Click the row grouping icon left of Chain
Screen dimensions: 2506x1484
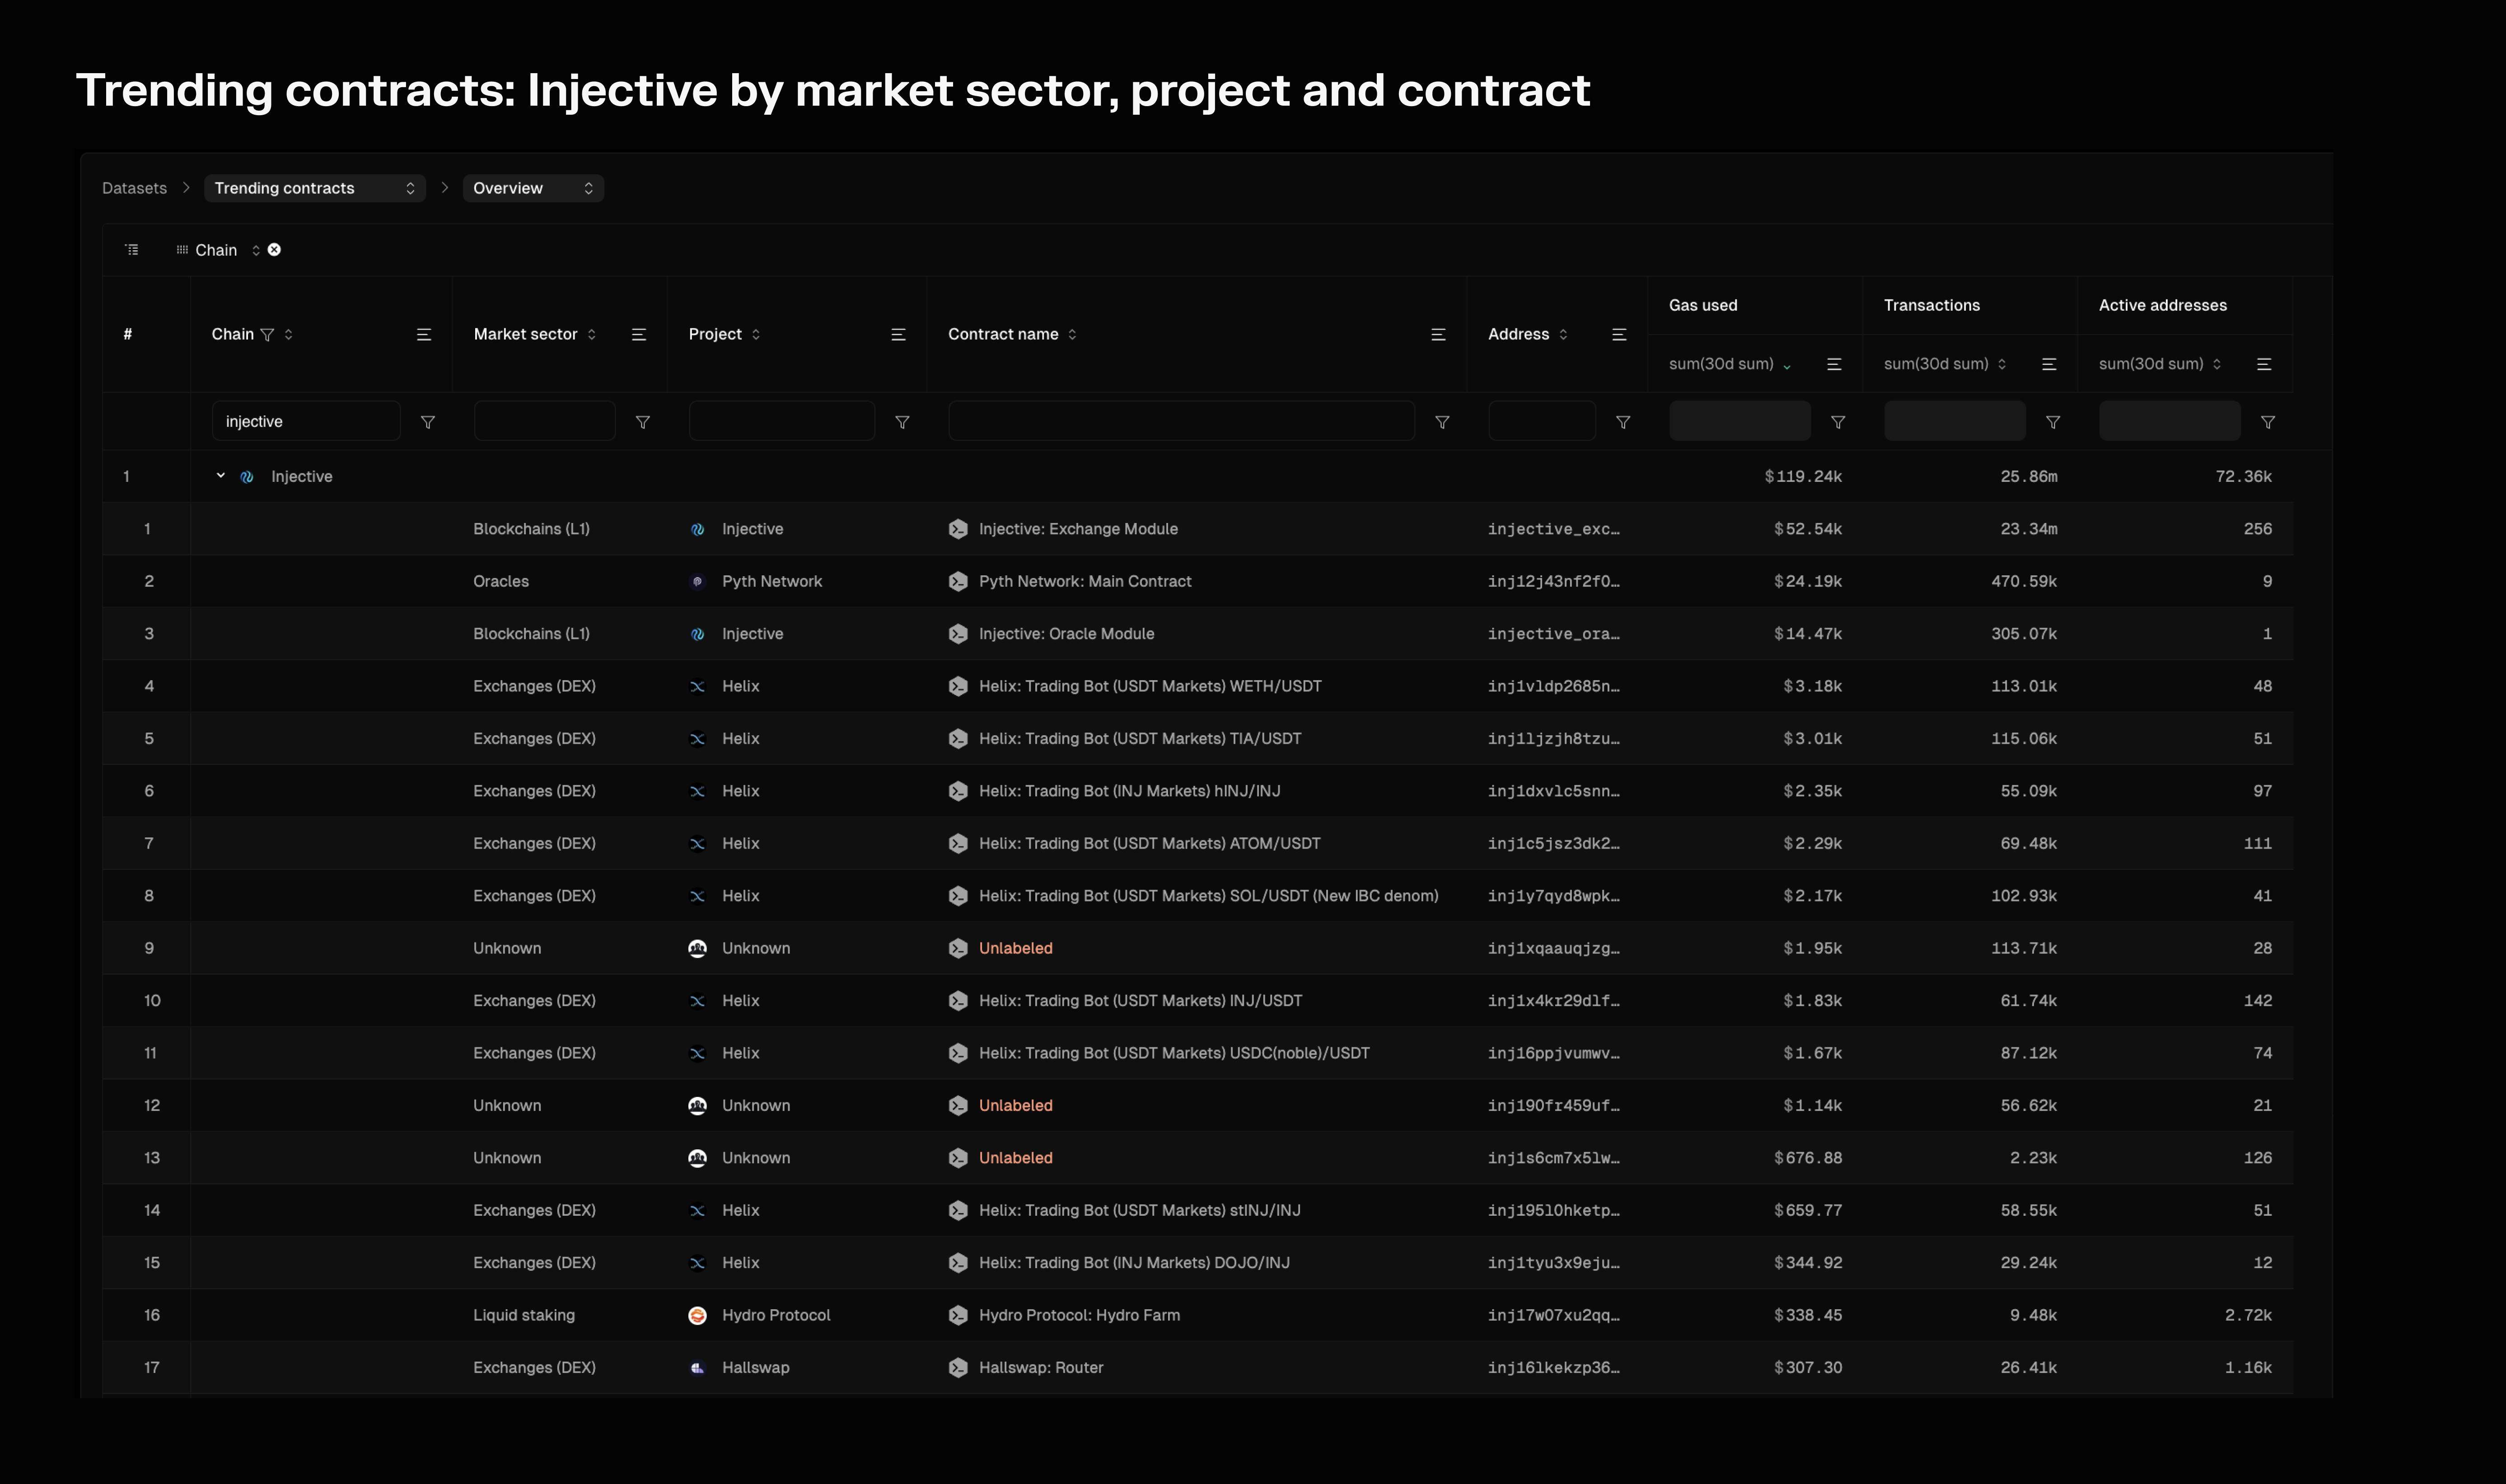pyautogui.click(x=132, y=250)
